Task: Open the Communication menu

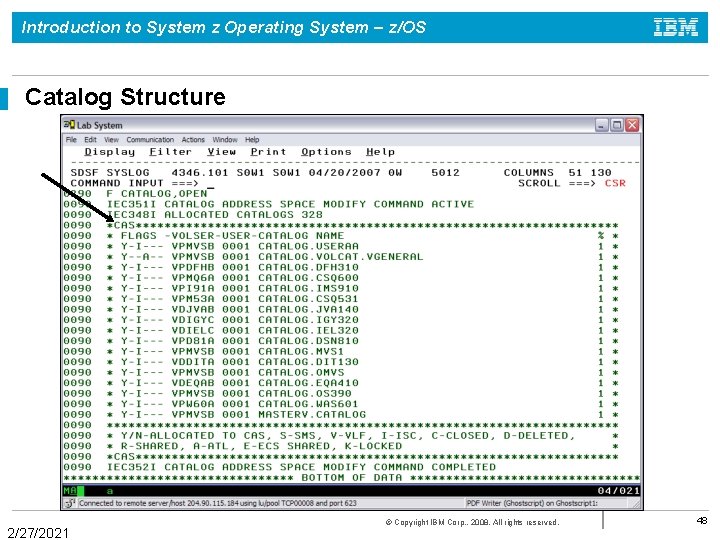Action: point(150,140)
